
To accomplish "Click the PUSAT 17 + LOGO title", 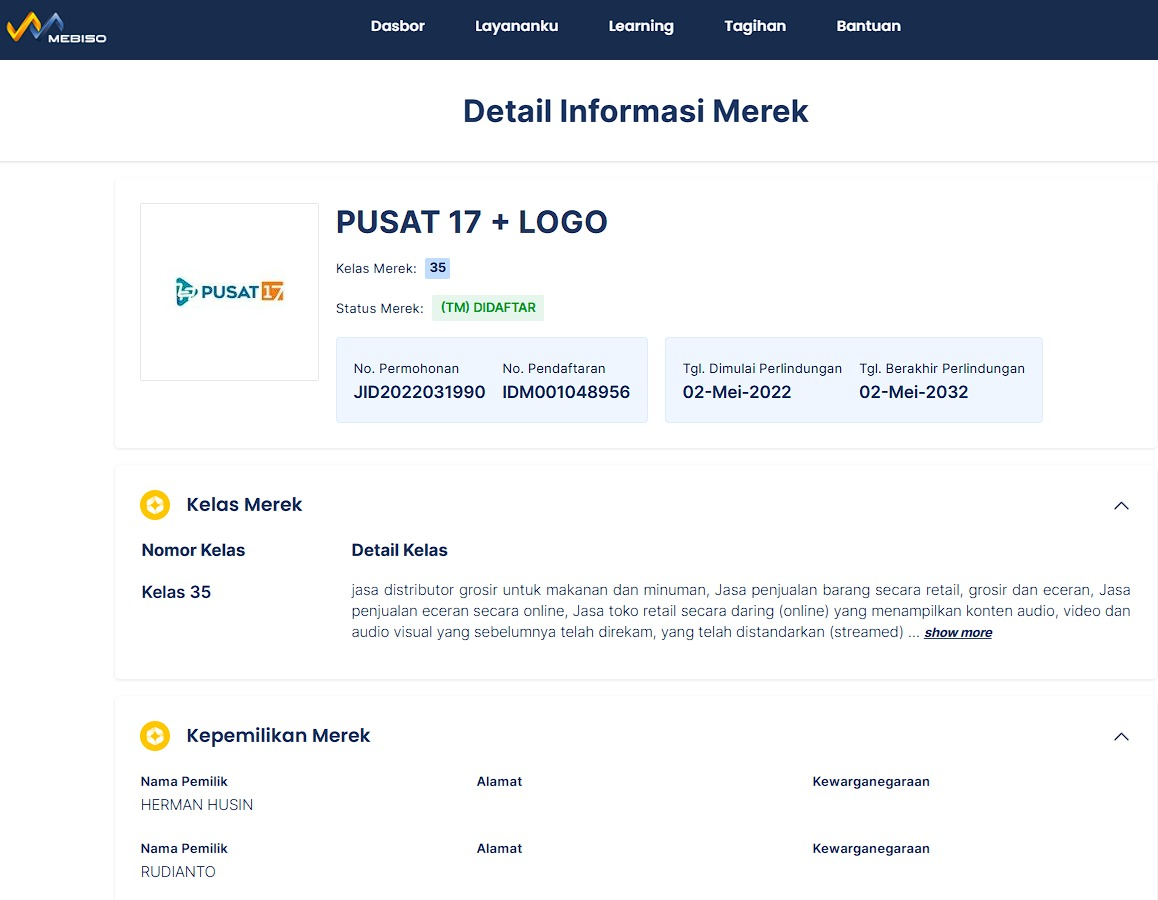I will [471, 221].
